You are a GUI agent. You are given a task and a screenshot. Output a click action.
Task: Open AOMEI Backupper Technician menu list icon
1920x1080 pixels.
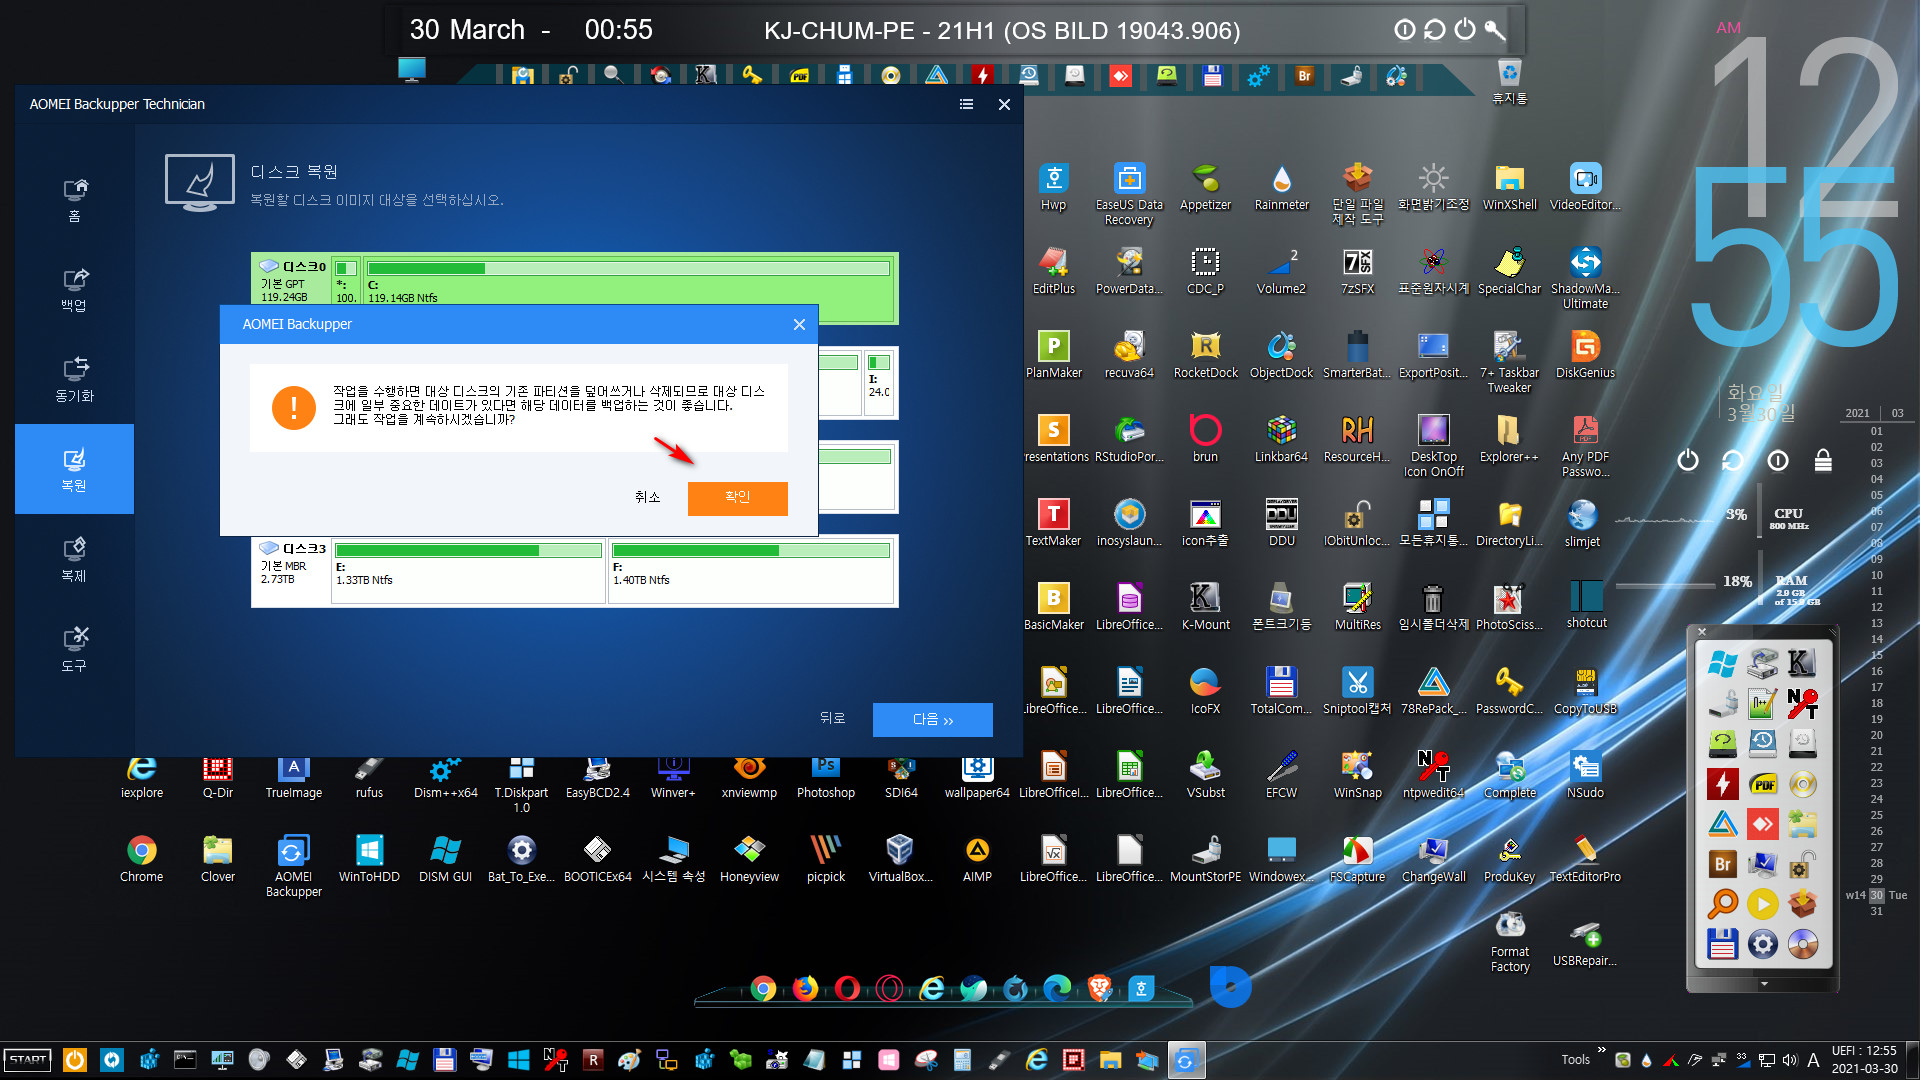966,104
